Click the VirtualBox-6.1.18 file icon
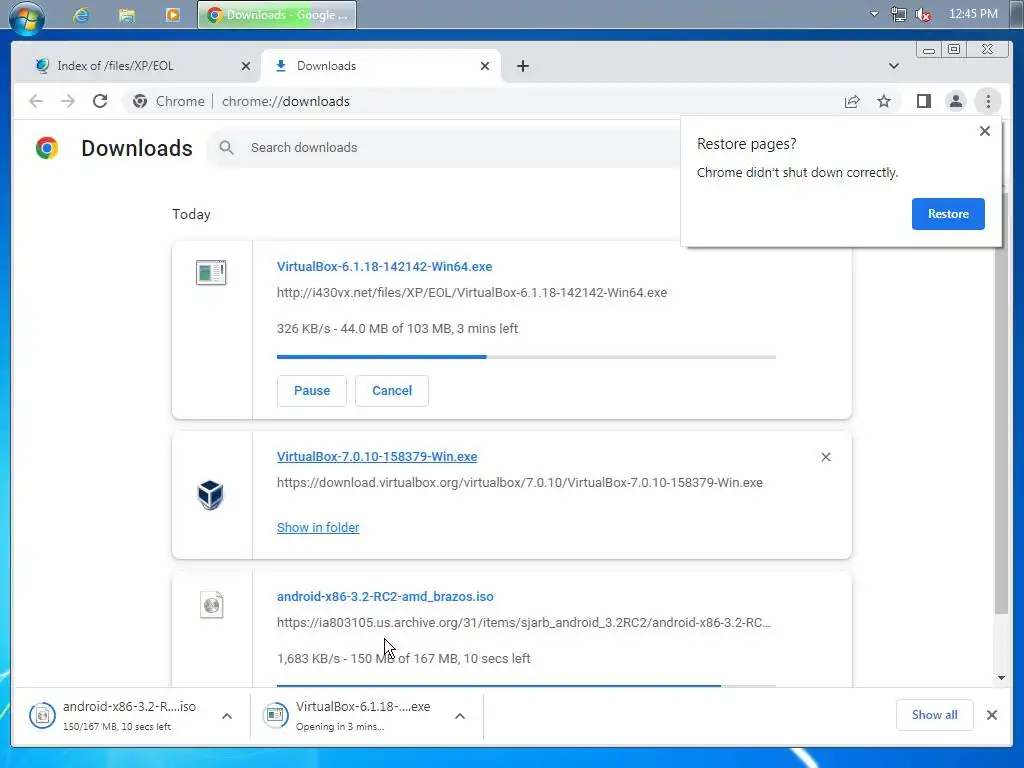This screenshot has height=768, width=1024. pos(211,272)
